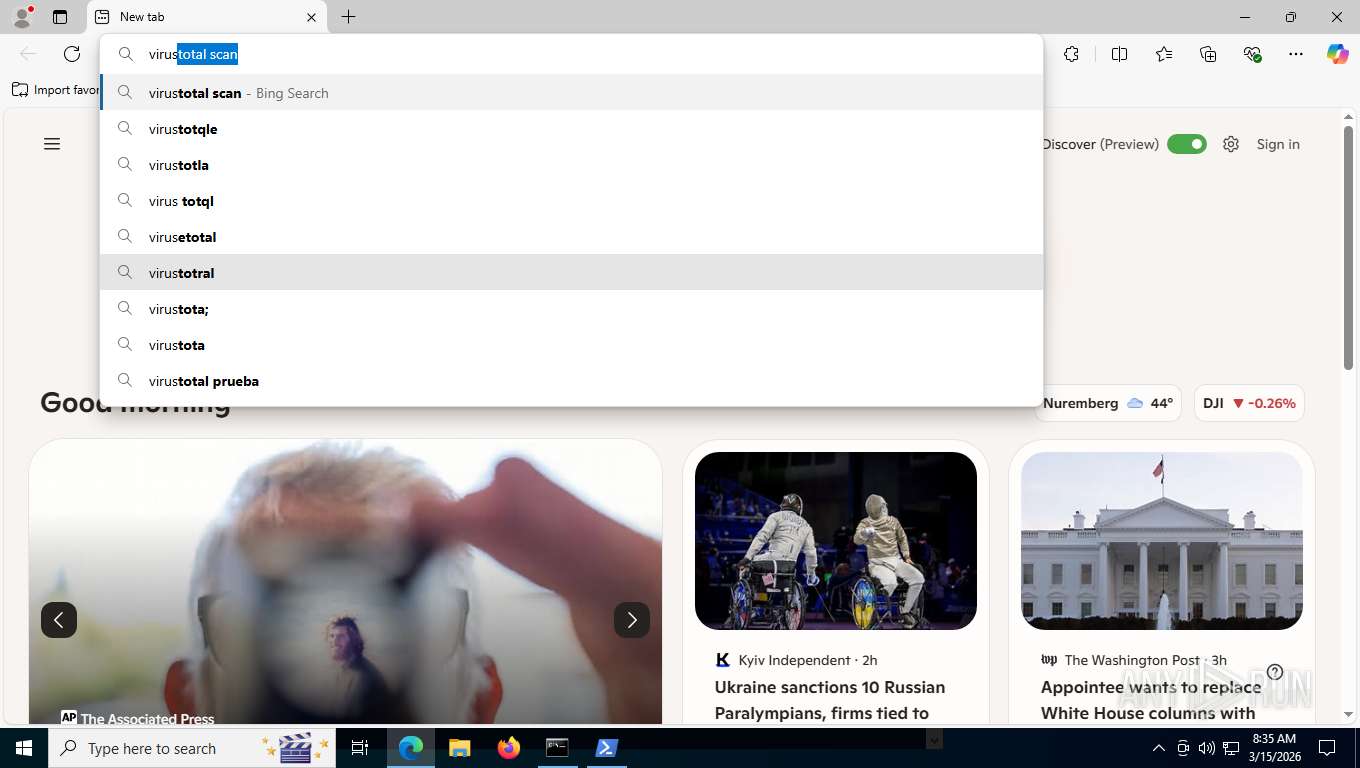Open the Favorites star icon

(x=1164, y=54)
